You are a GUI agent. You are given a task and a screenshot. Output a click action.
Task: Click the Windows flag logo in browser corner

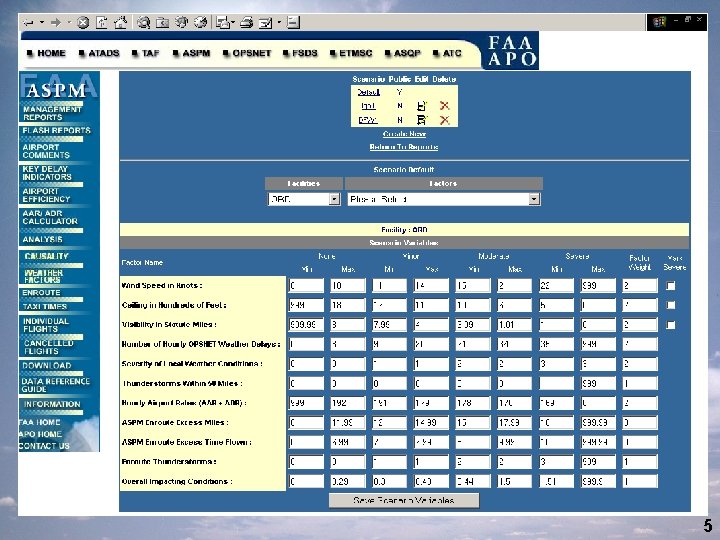(659, 22)
